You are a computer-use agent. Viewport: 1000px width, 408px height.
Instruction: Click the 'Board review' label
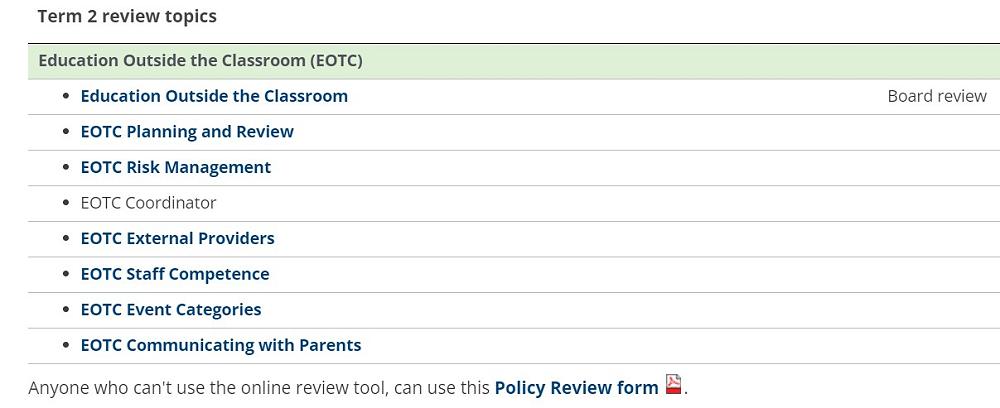coord(937,96)
